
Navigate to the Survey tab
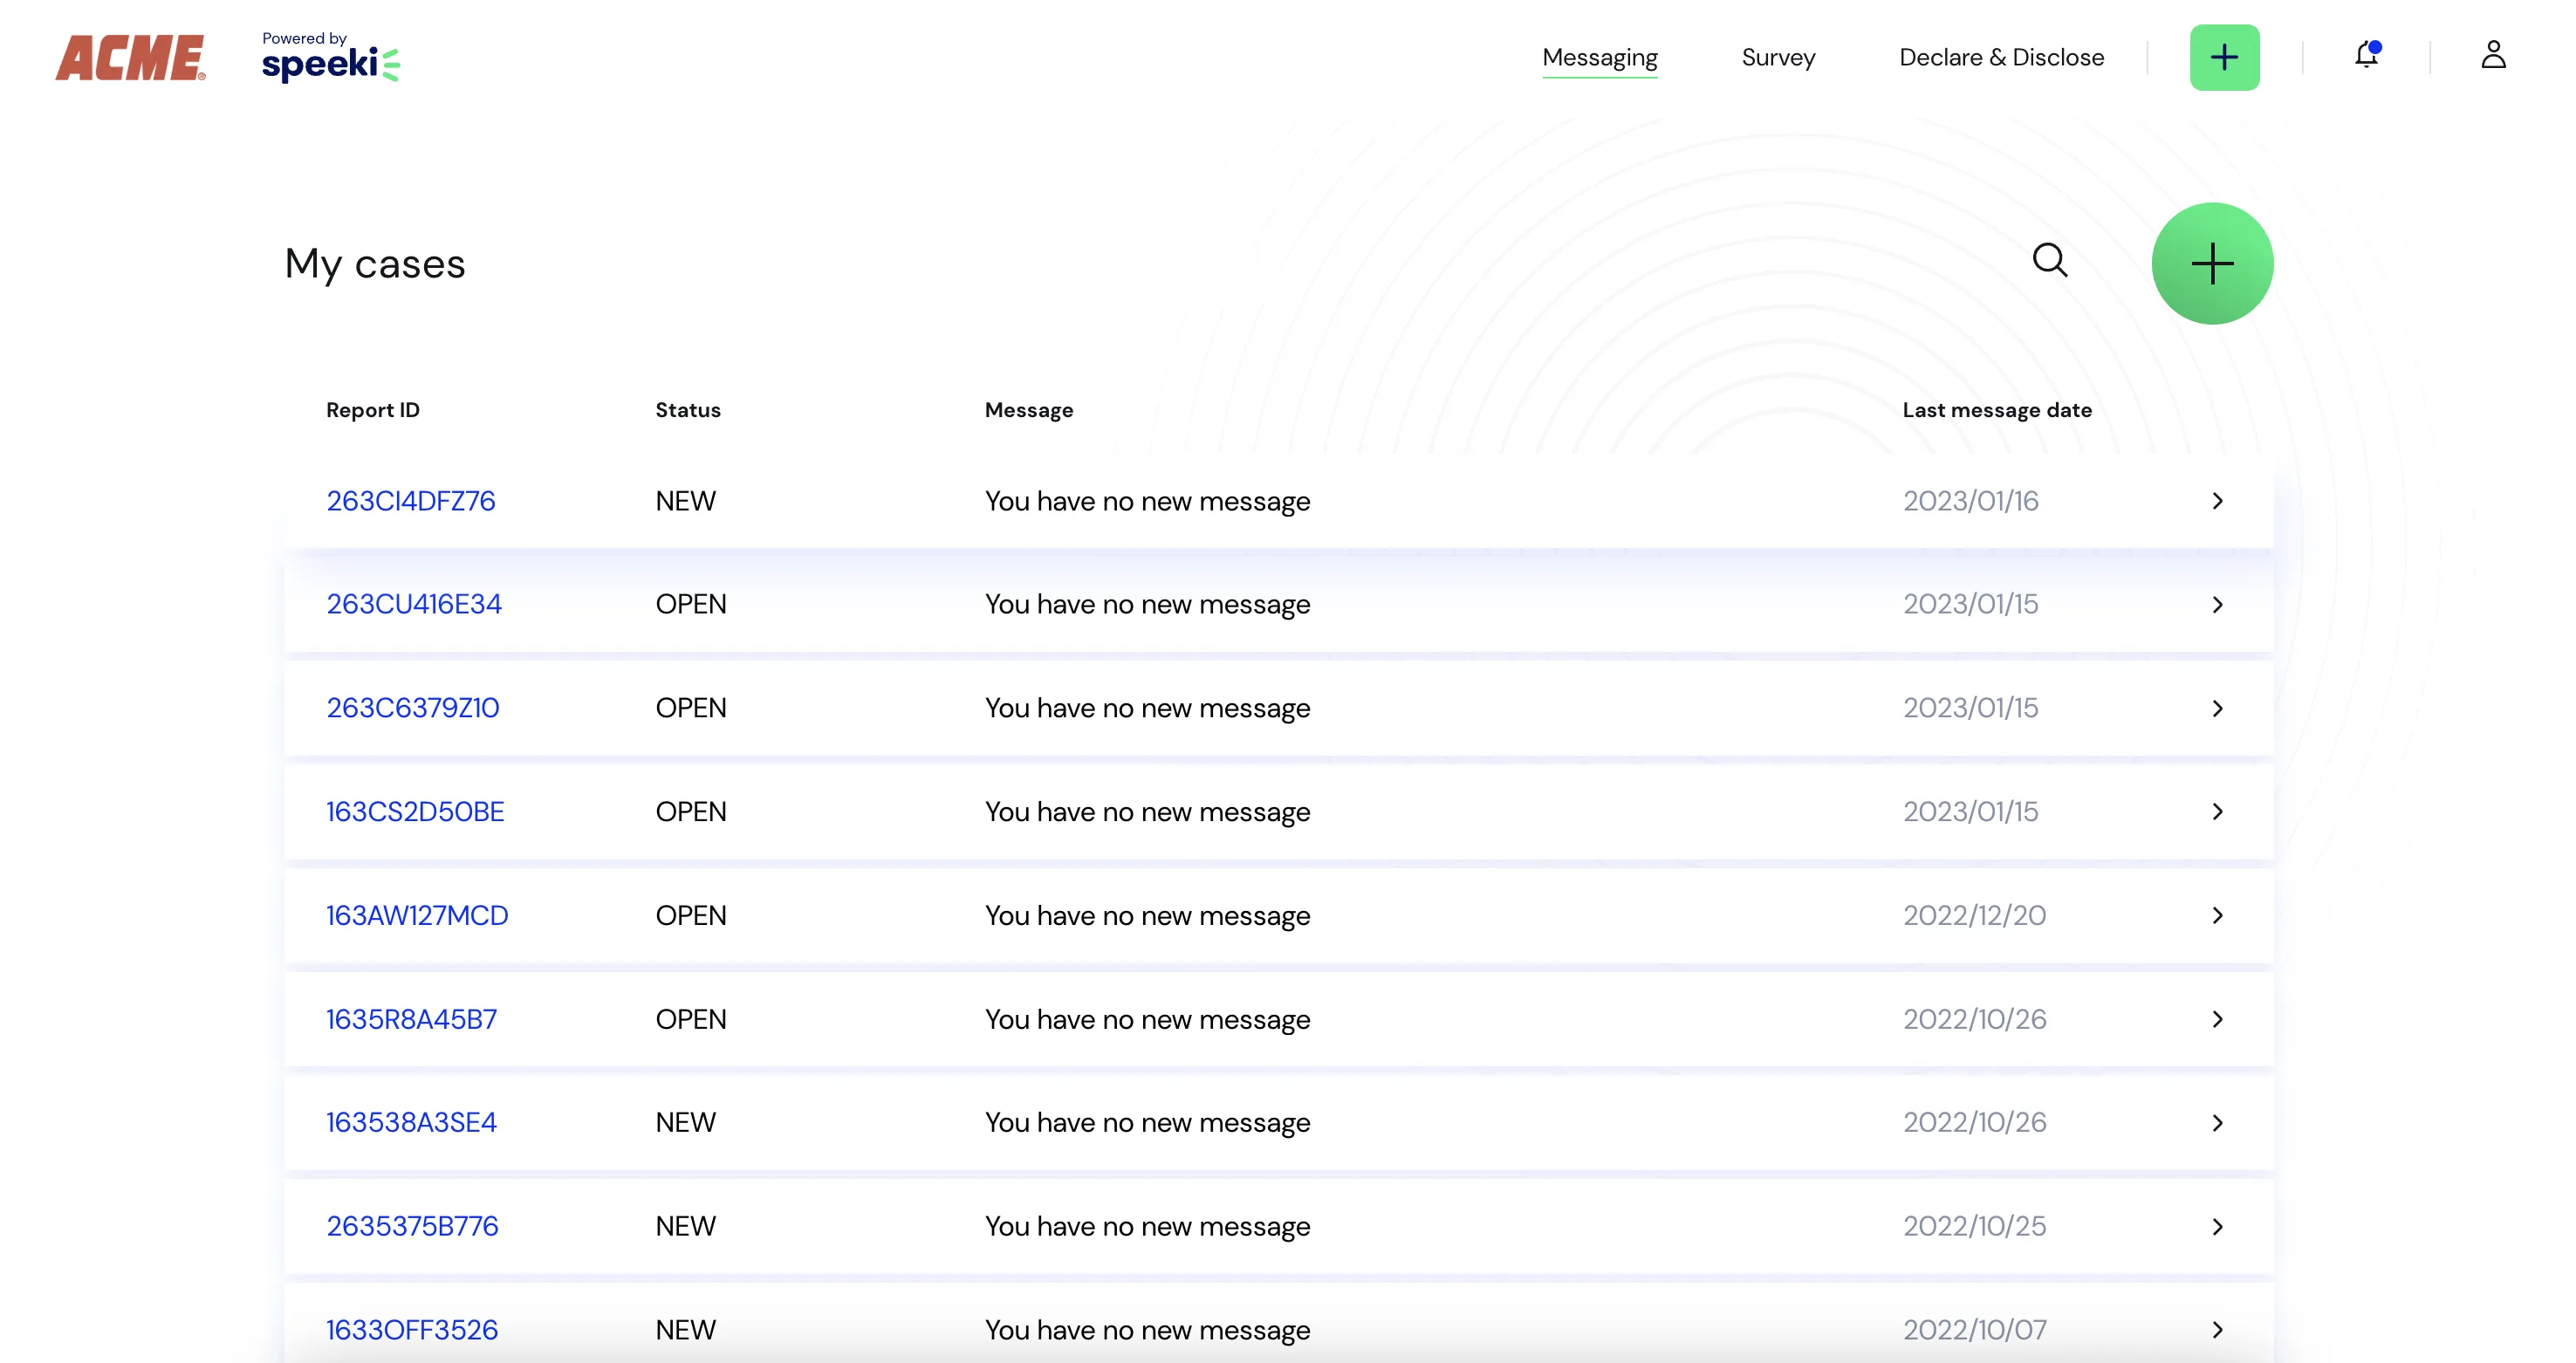[x=1778, y=56]
